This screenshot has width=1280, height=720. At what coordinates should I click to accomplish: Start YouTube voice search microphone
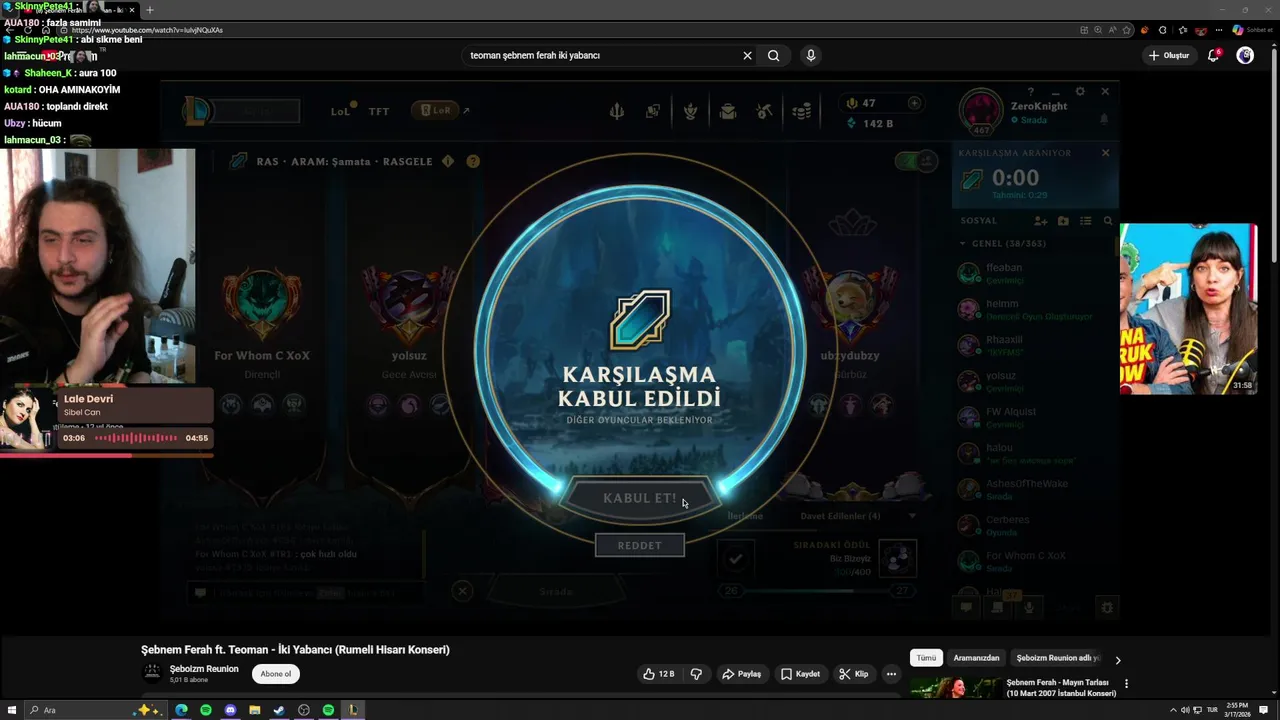point(811,56)
